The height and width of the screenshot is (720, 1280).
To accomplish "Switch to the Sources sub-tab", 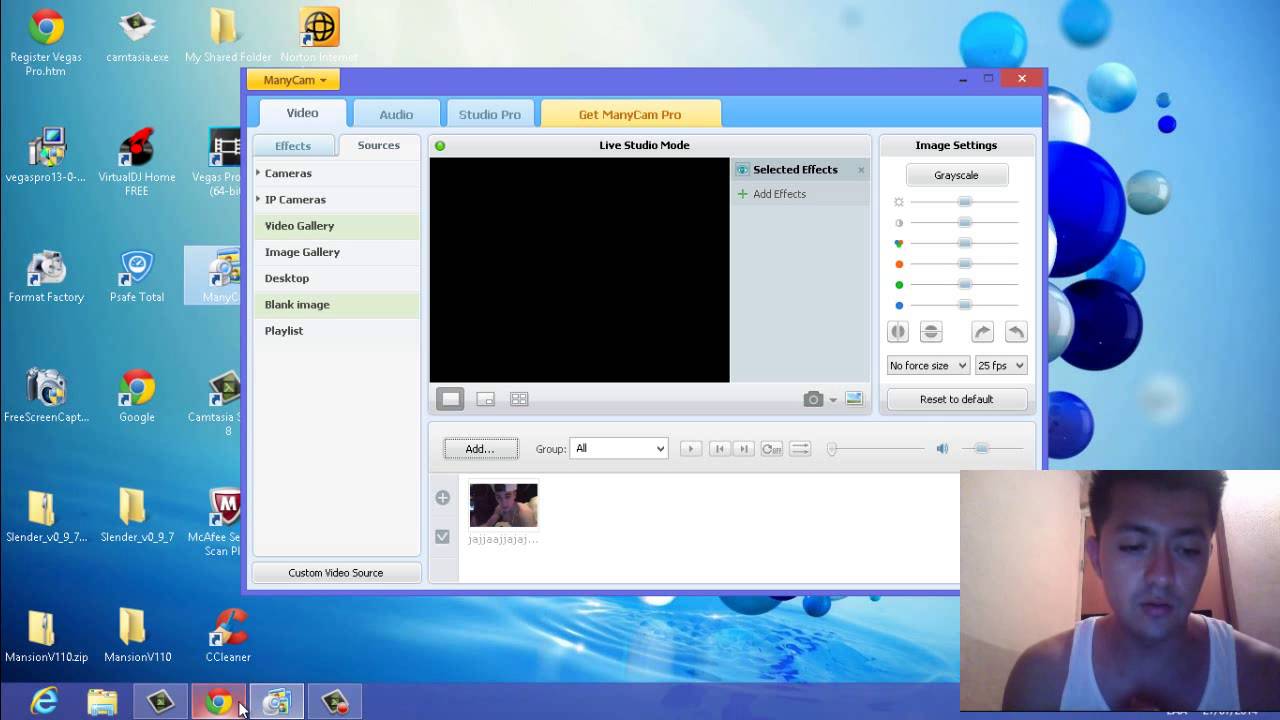I will 379,146.
